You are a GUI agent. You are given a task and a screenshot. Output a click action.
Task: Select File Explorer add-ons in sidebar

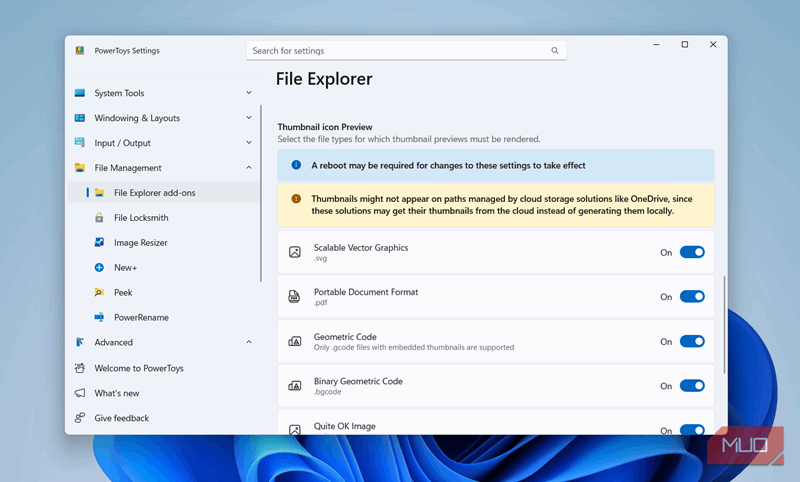154,193
